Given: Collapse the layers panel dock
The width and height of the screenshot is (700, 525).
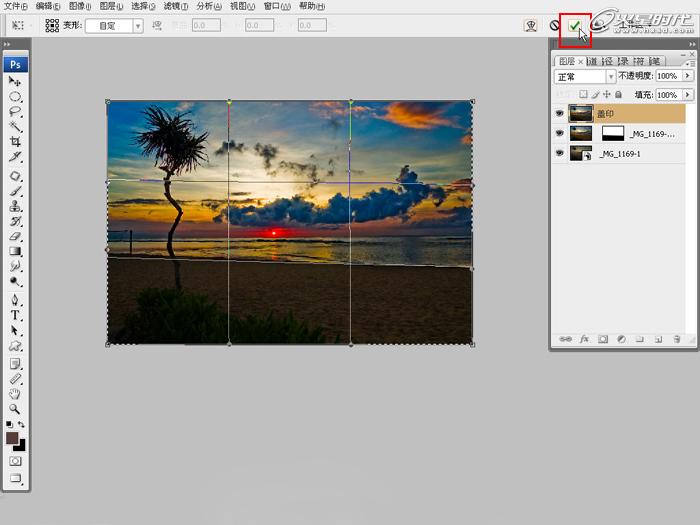Looking at the screenshot, I should click(x=692, y=44).
